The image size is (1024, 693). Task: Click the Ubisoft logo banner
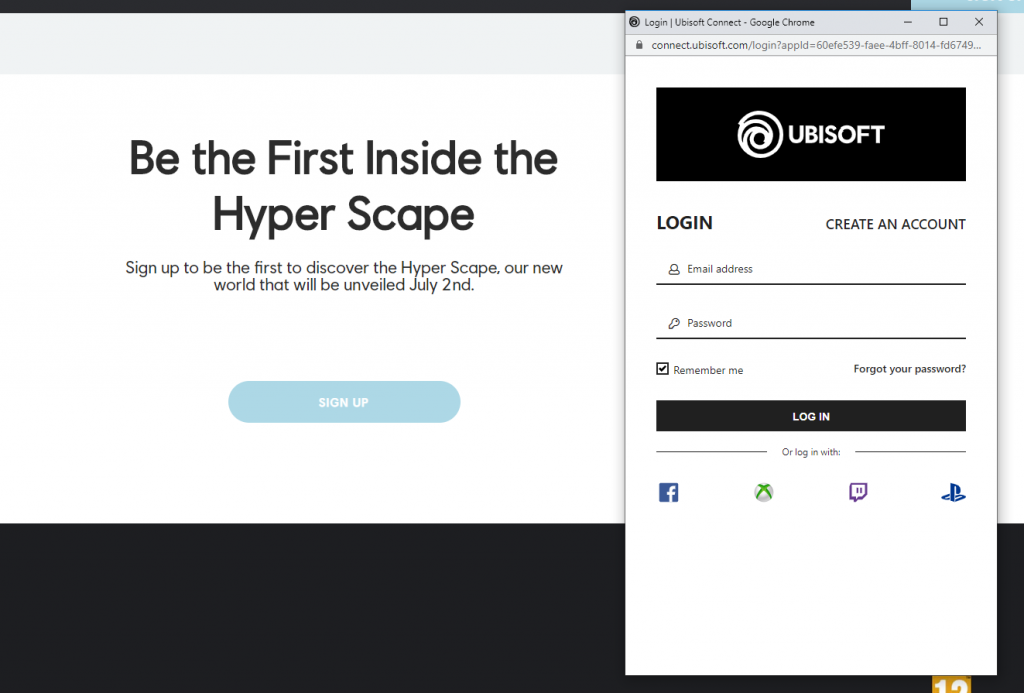coord(810,134)
